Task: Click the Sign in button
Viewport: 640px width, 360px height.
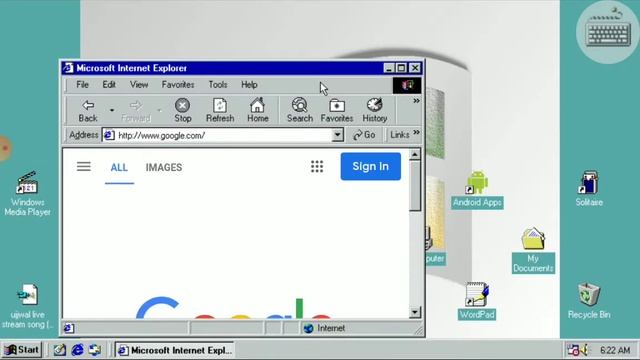Action: click(371, 166)
